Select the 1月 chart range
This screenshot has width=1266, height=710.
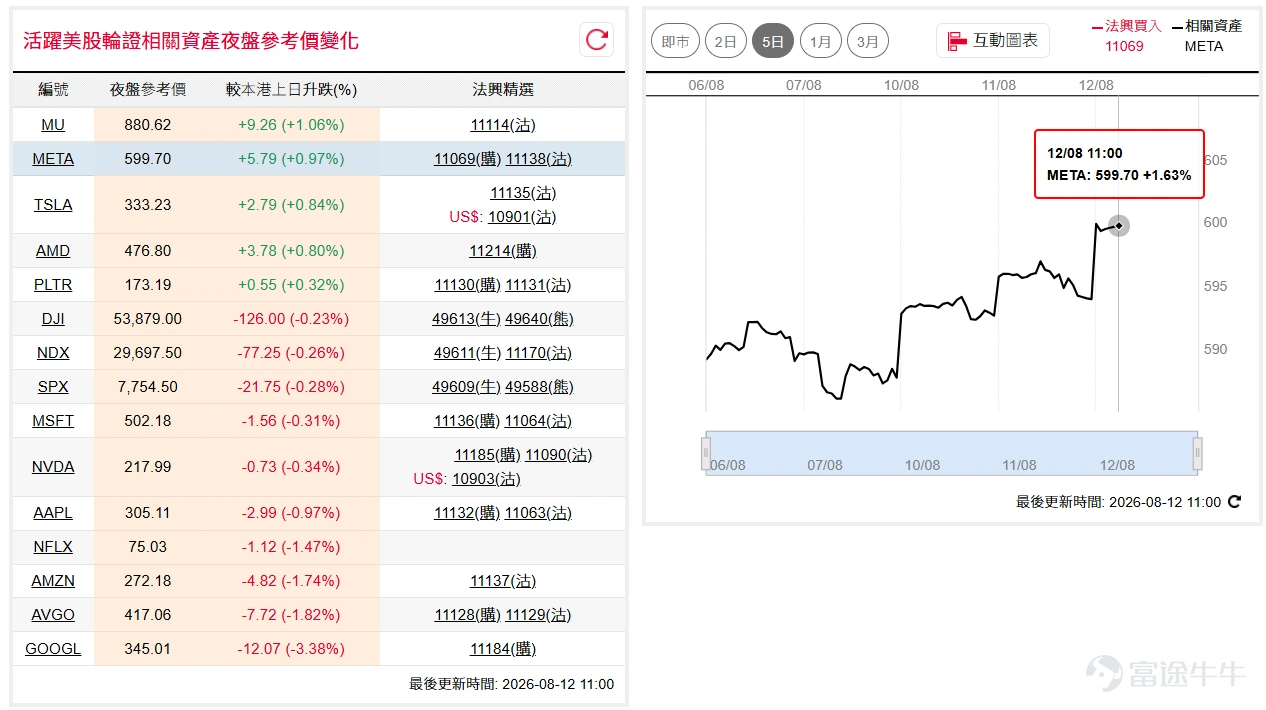[x=821, y=42]
